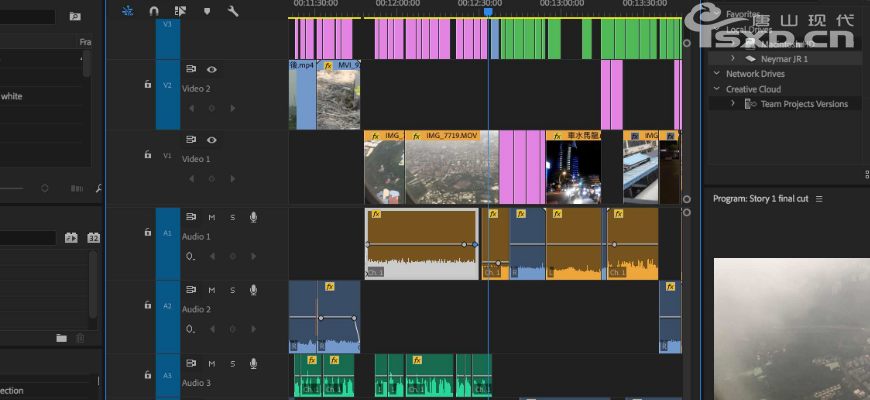Viewport: 870px width, 400px height.
Task: Click the Linked Selection icon
Action: [x=181, y=11]
